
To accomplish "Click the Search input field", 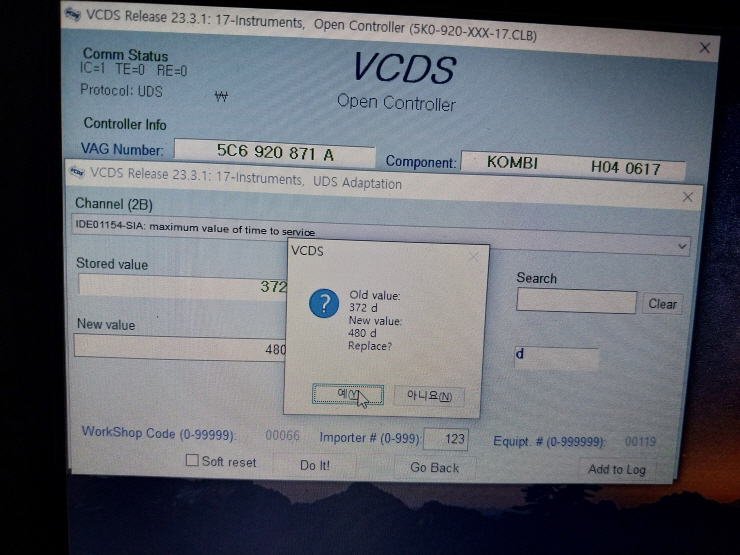I will point(576,301).
